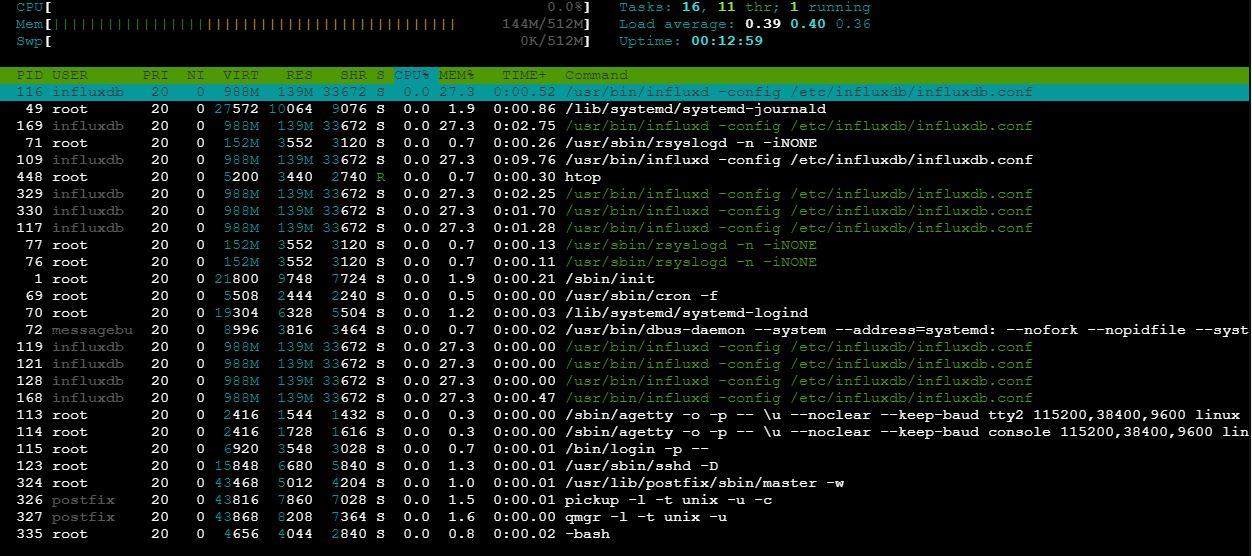Sort by the NI column header

195,75
